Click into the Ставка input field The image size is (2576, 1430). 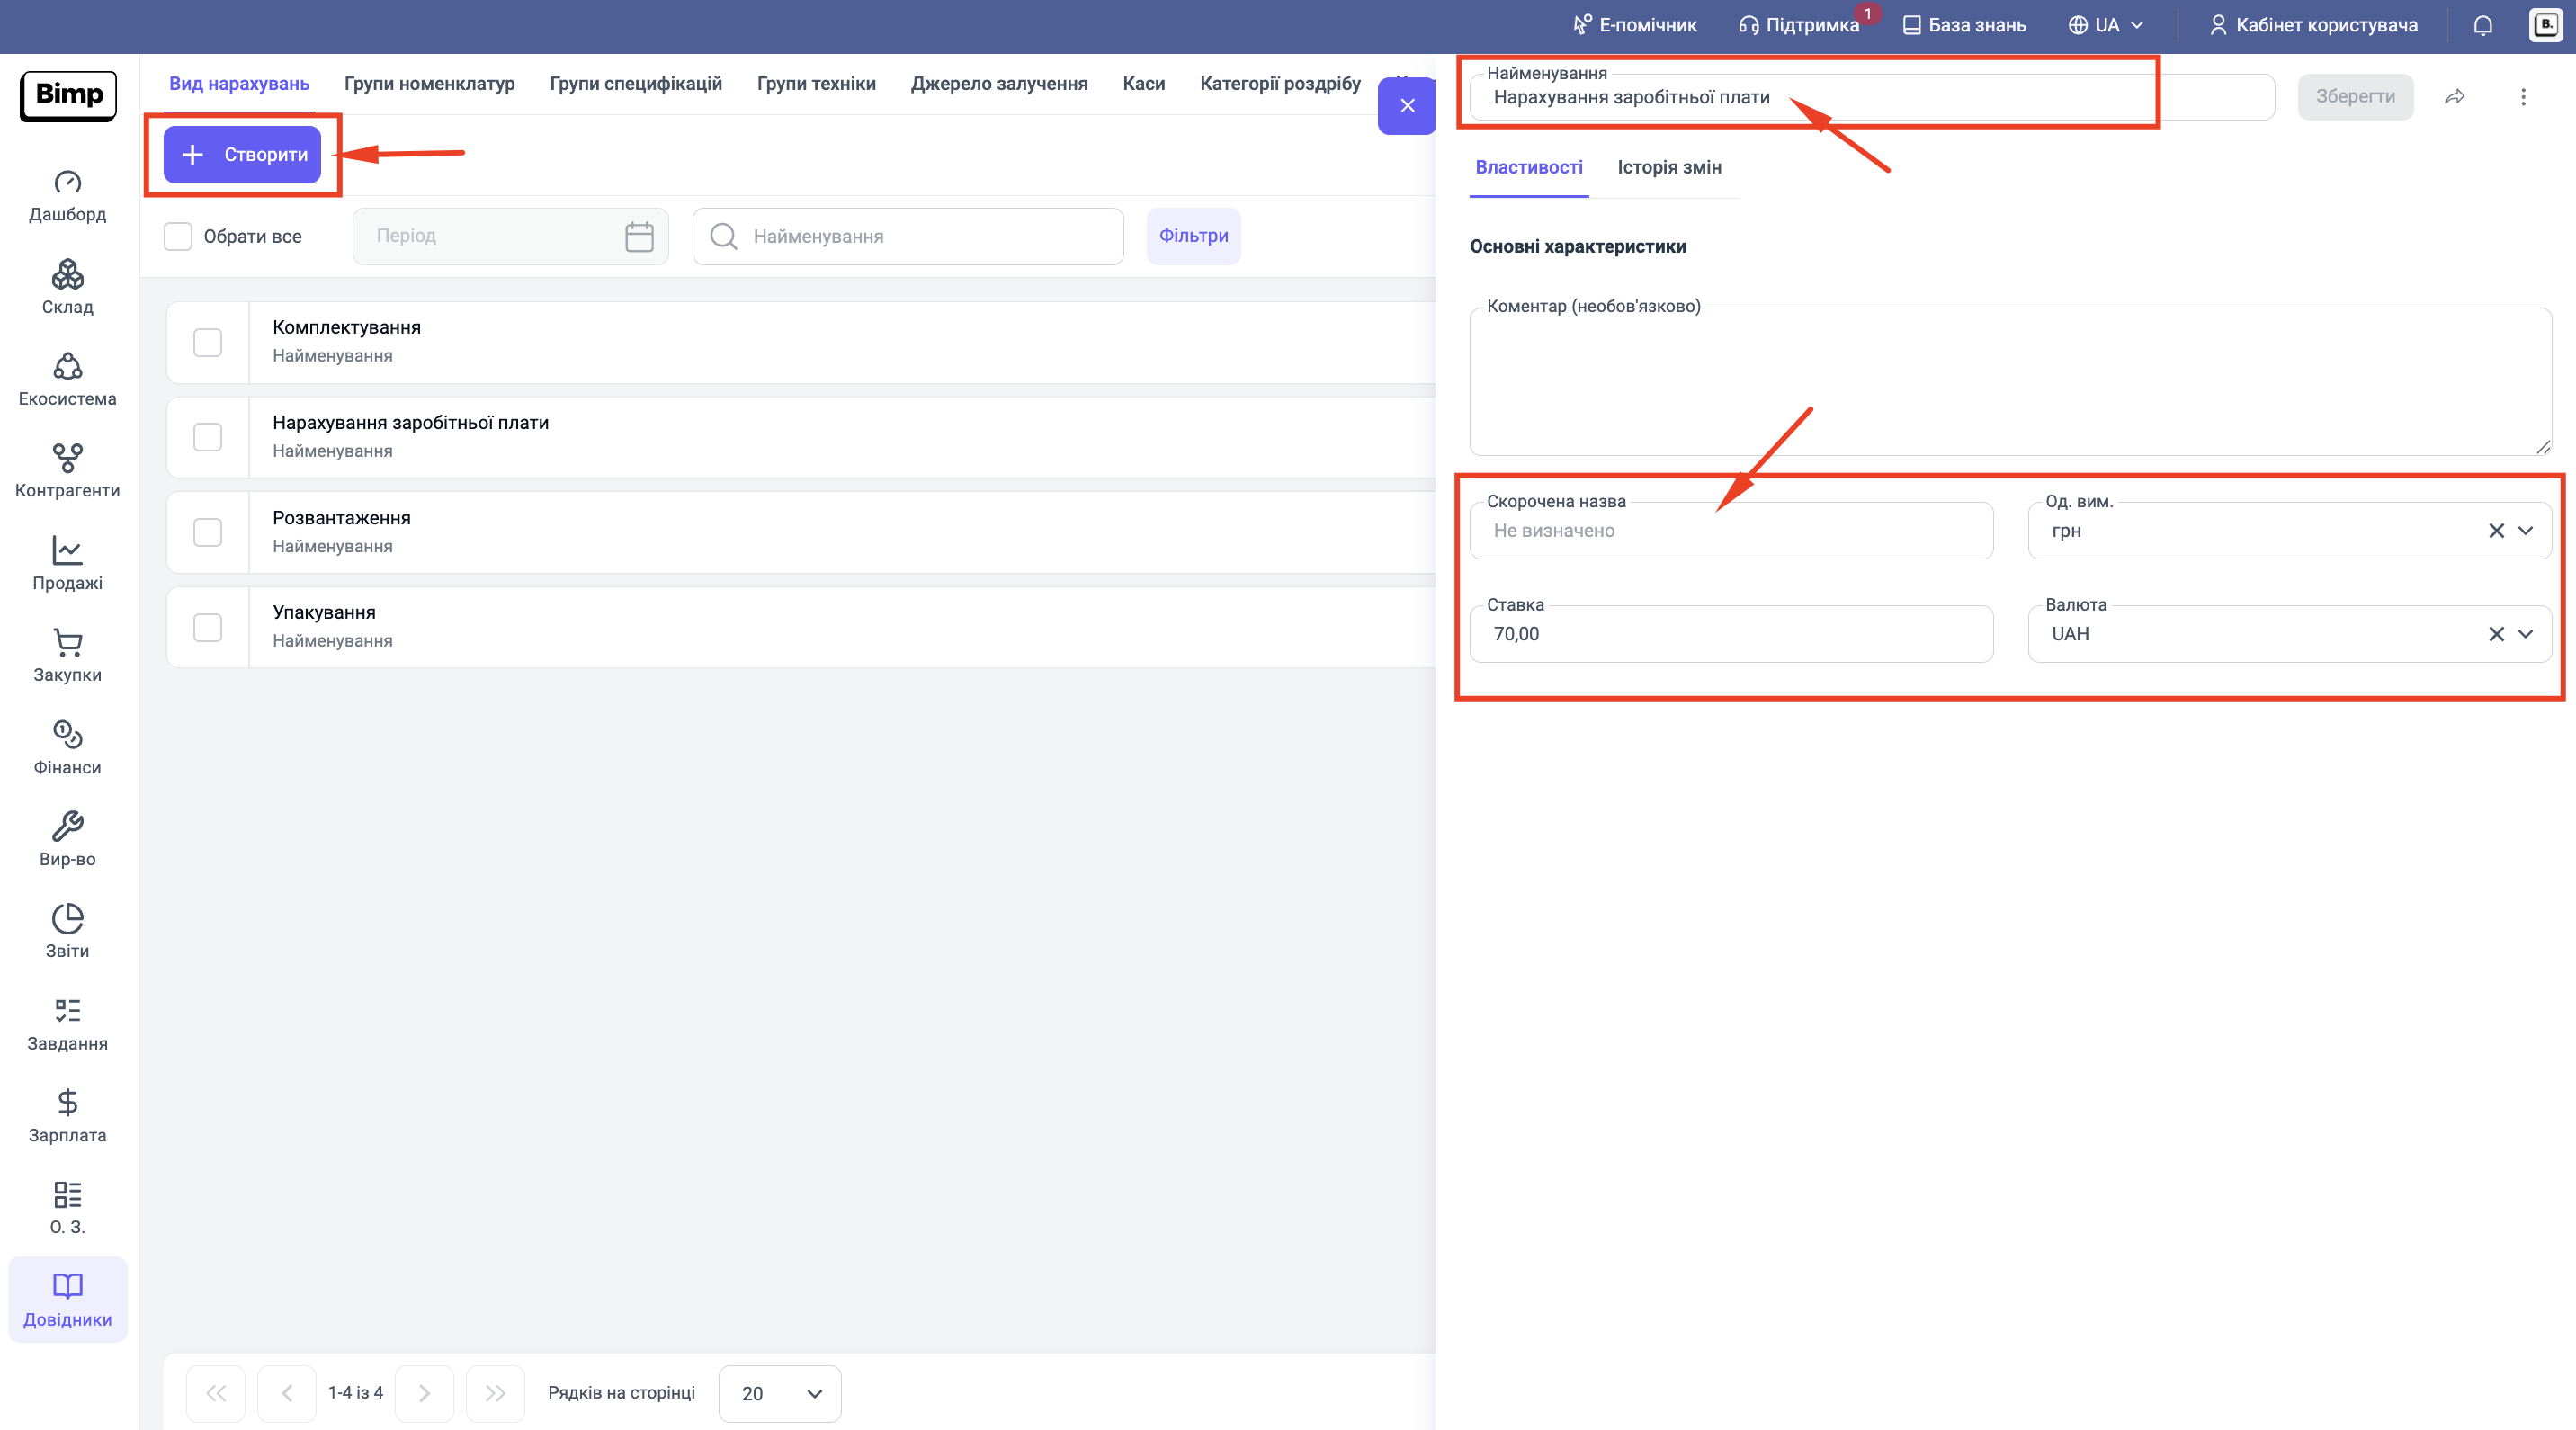click(x=1730, y=634)
